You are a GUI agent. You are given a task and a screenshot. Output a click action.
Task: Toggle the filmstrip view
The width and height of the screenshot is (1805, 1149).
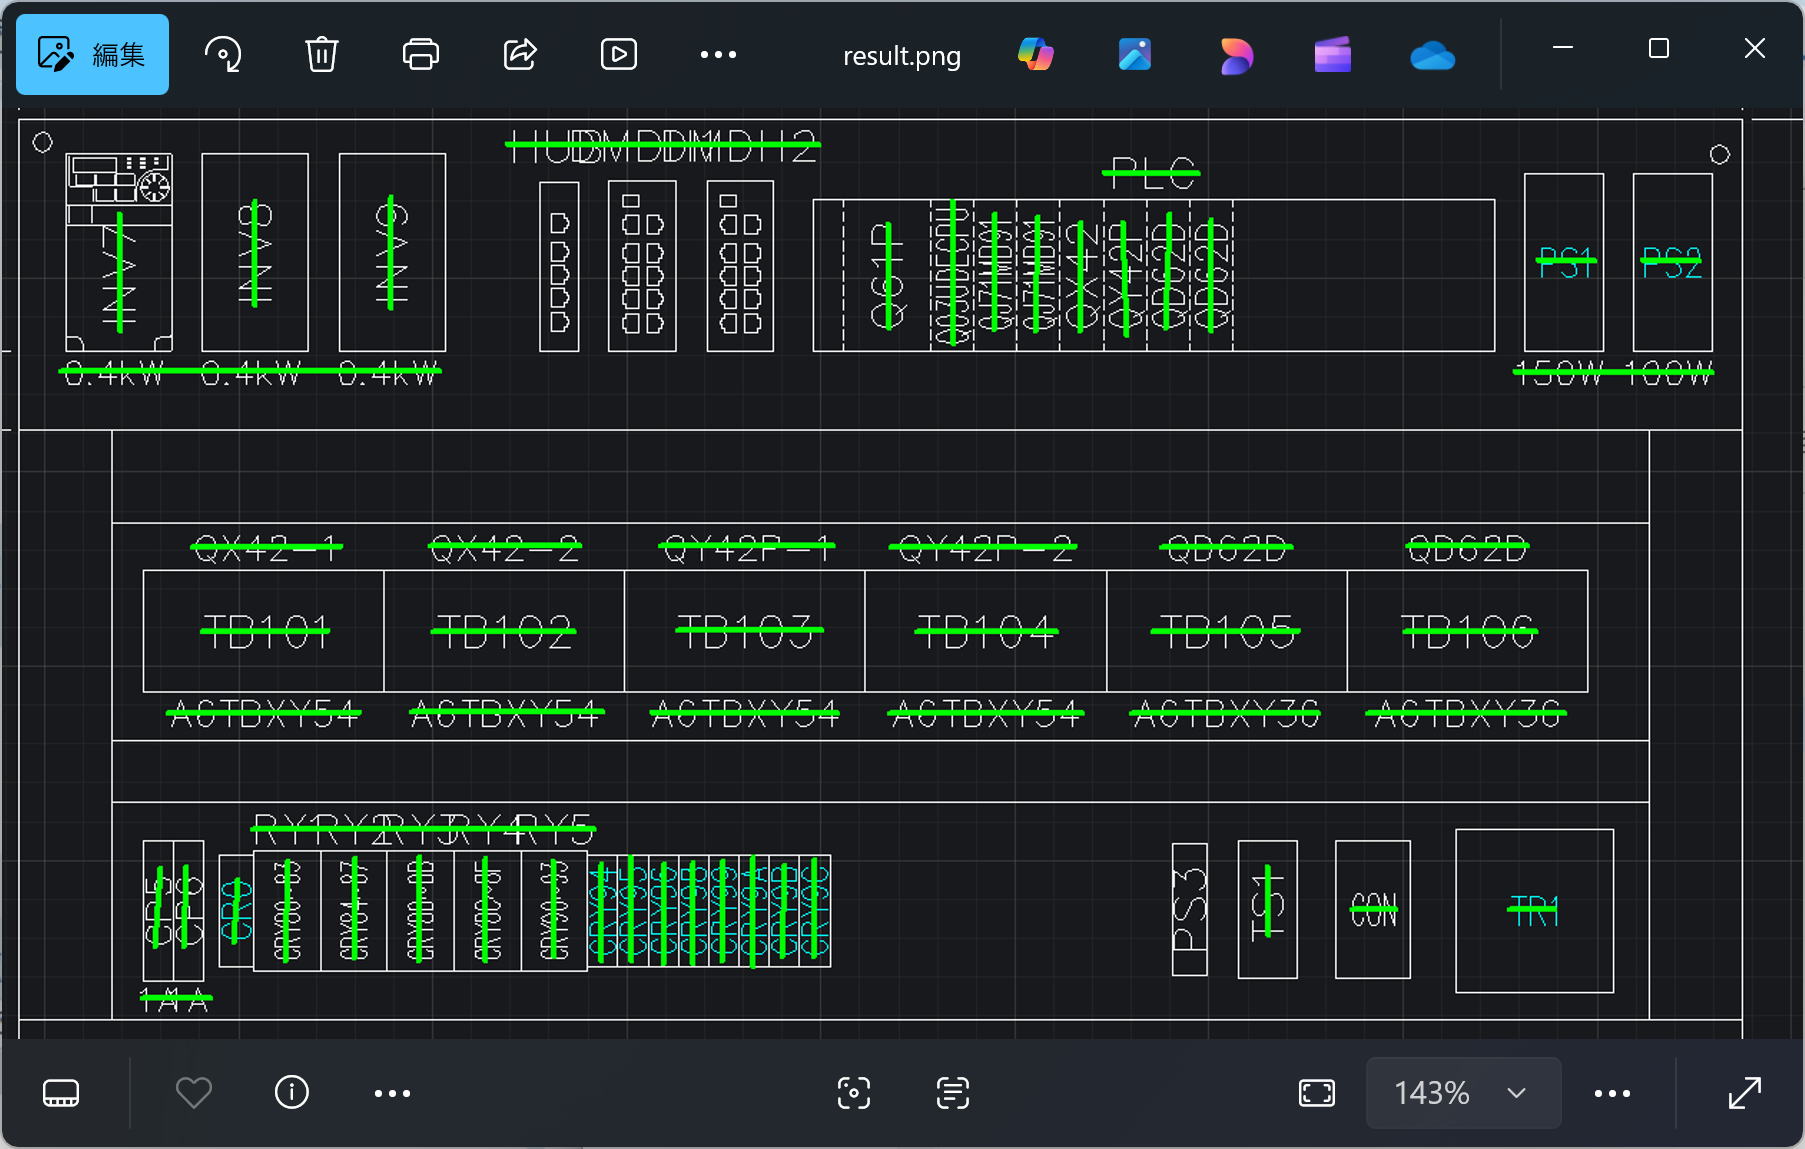61,1093
